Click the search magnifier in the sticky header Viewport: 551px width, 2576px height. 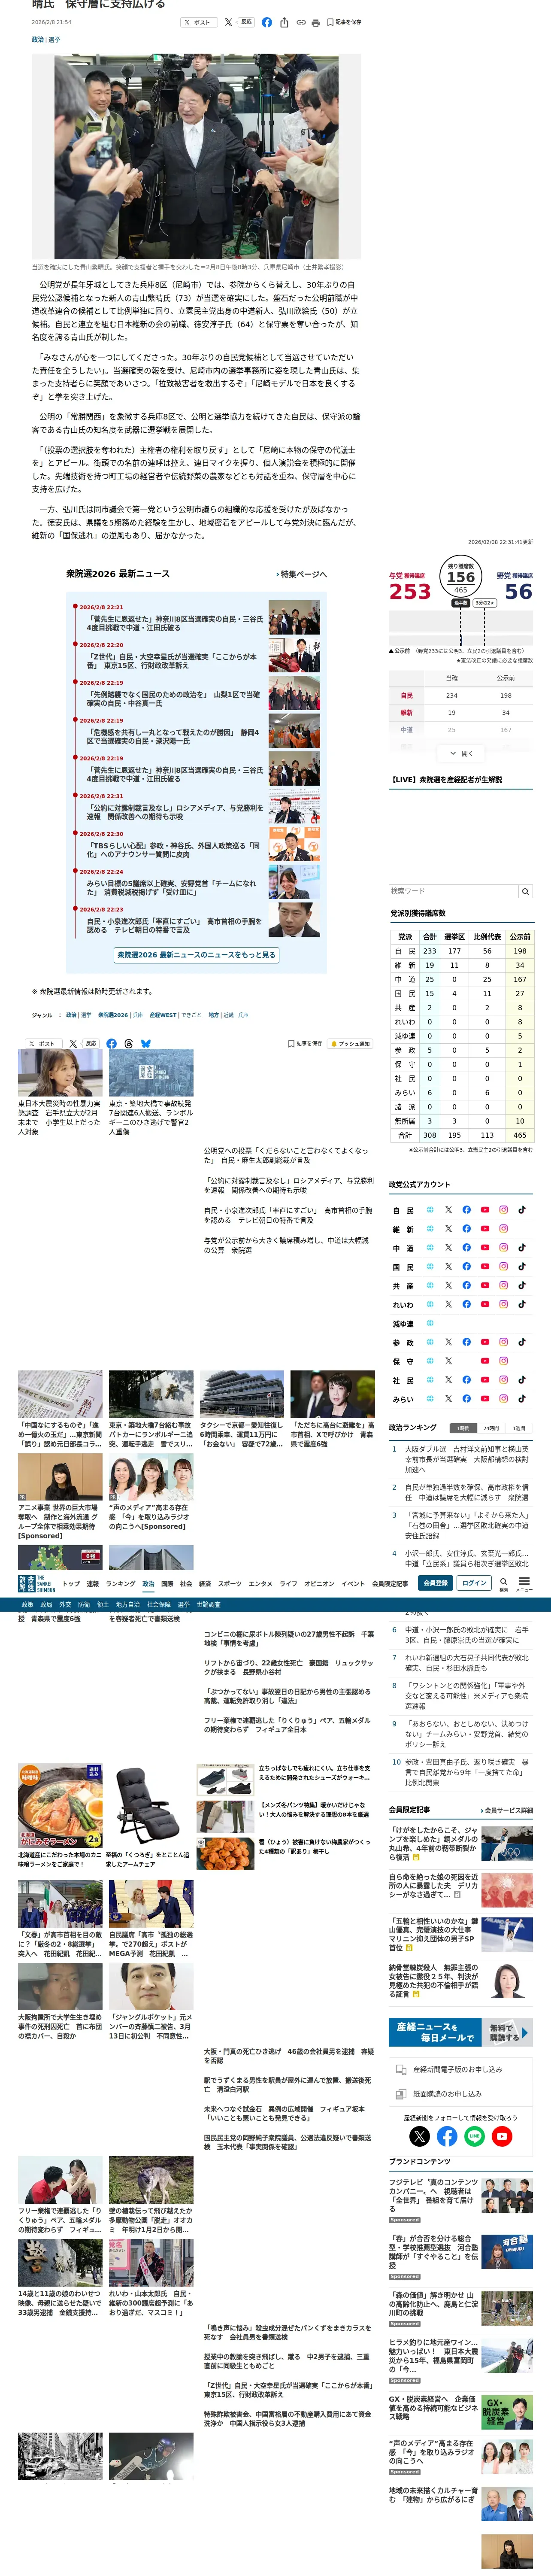tap(503, 1582)
